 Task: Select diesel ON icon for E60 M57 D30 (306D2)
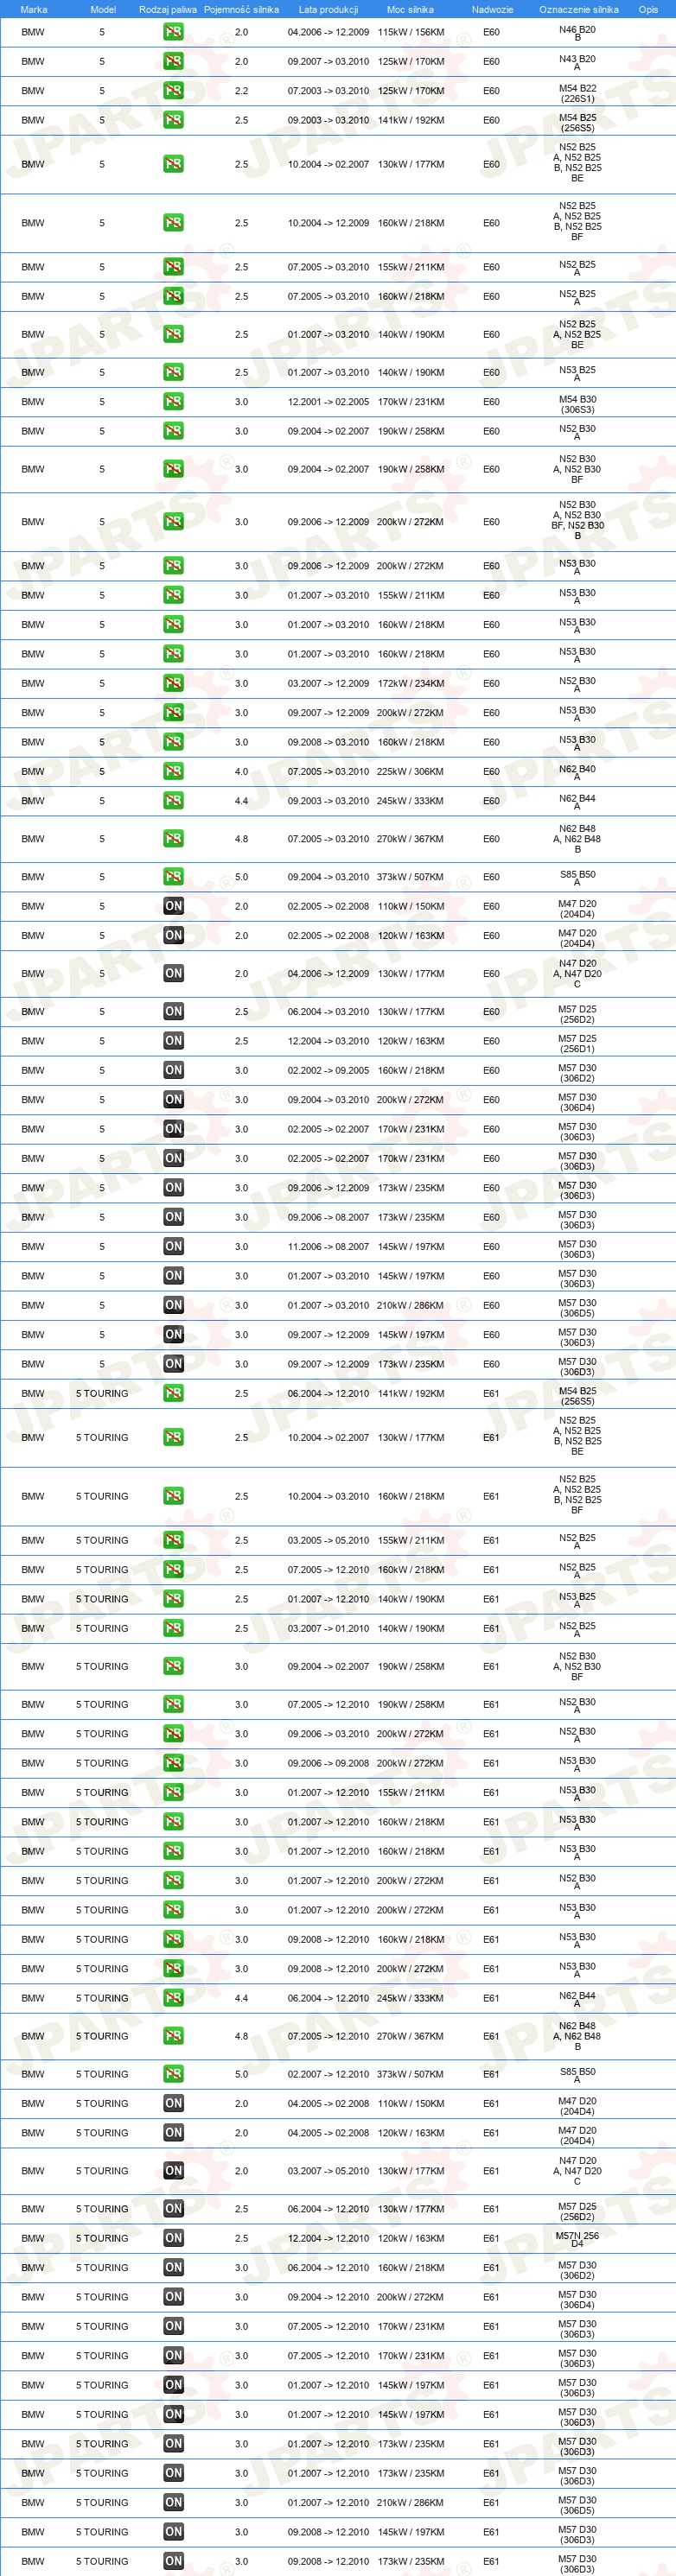[x=173, y=1070]
